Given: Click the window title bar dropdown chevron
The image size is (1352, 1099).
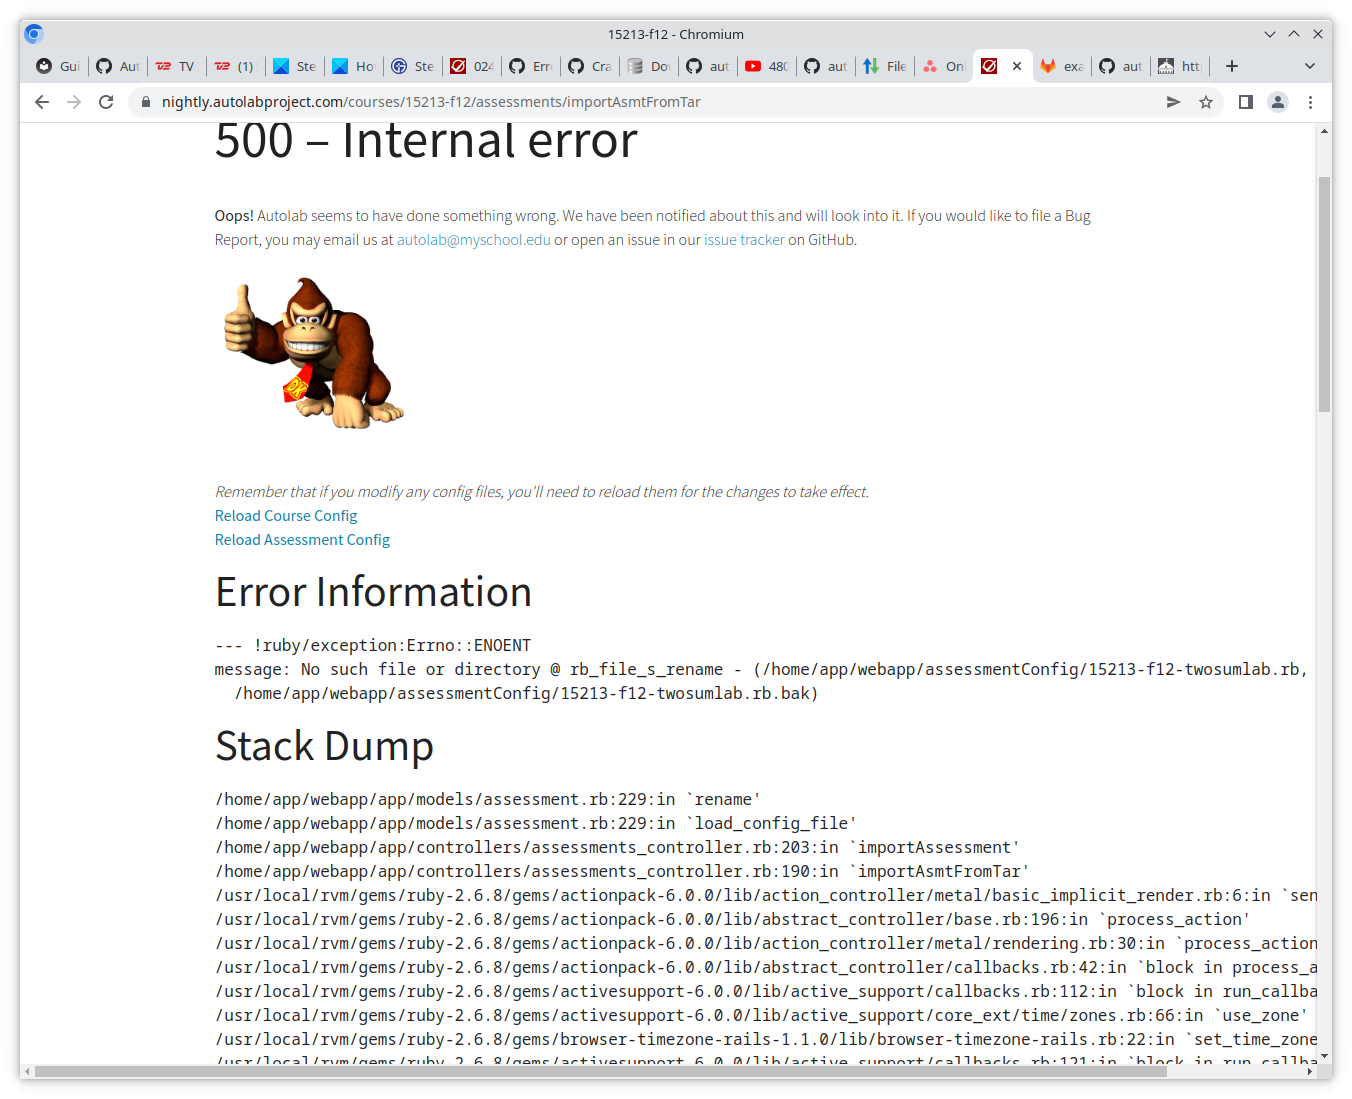Looking at the screenshot, I should (x=1269, y=34).
